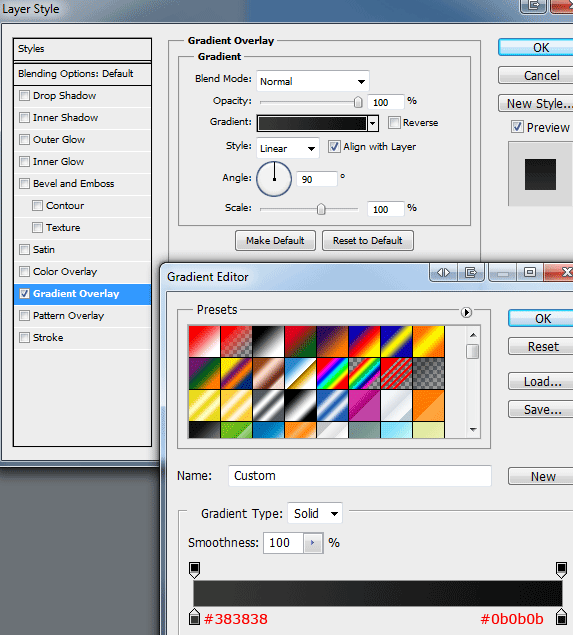Screen dimensions: 573x635
Task: Select the Pattern Overlay style entry
Action: [82, 315]
